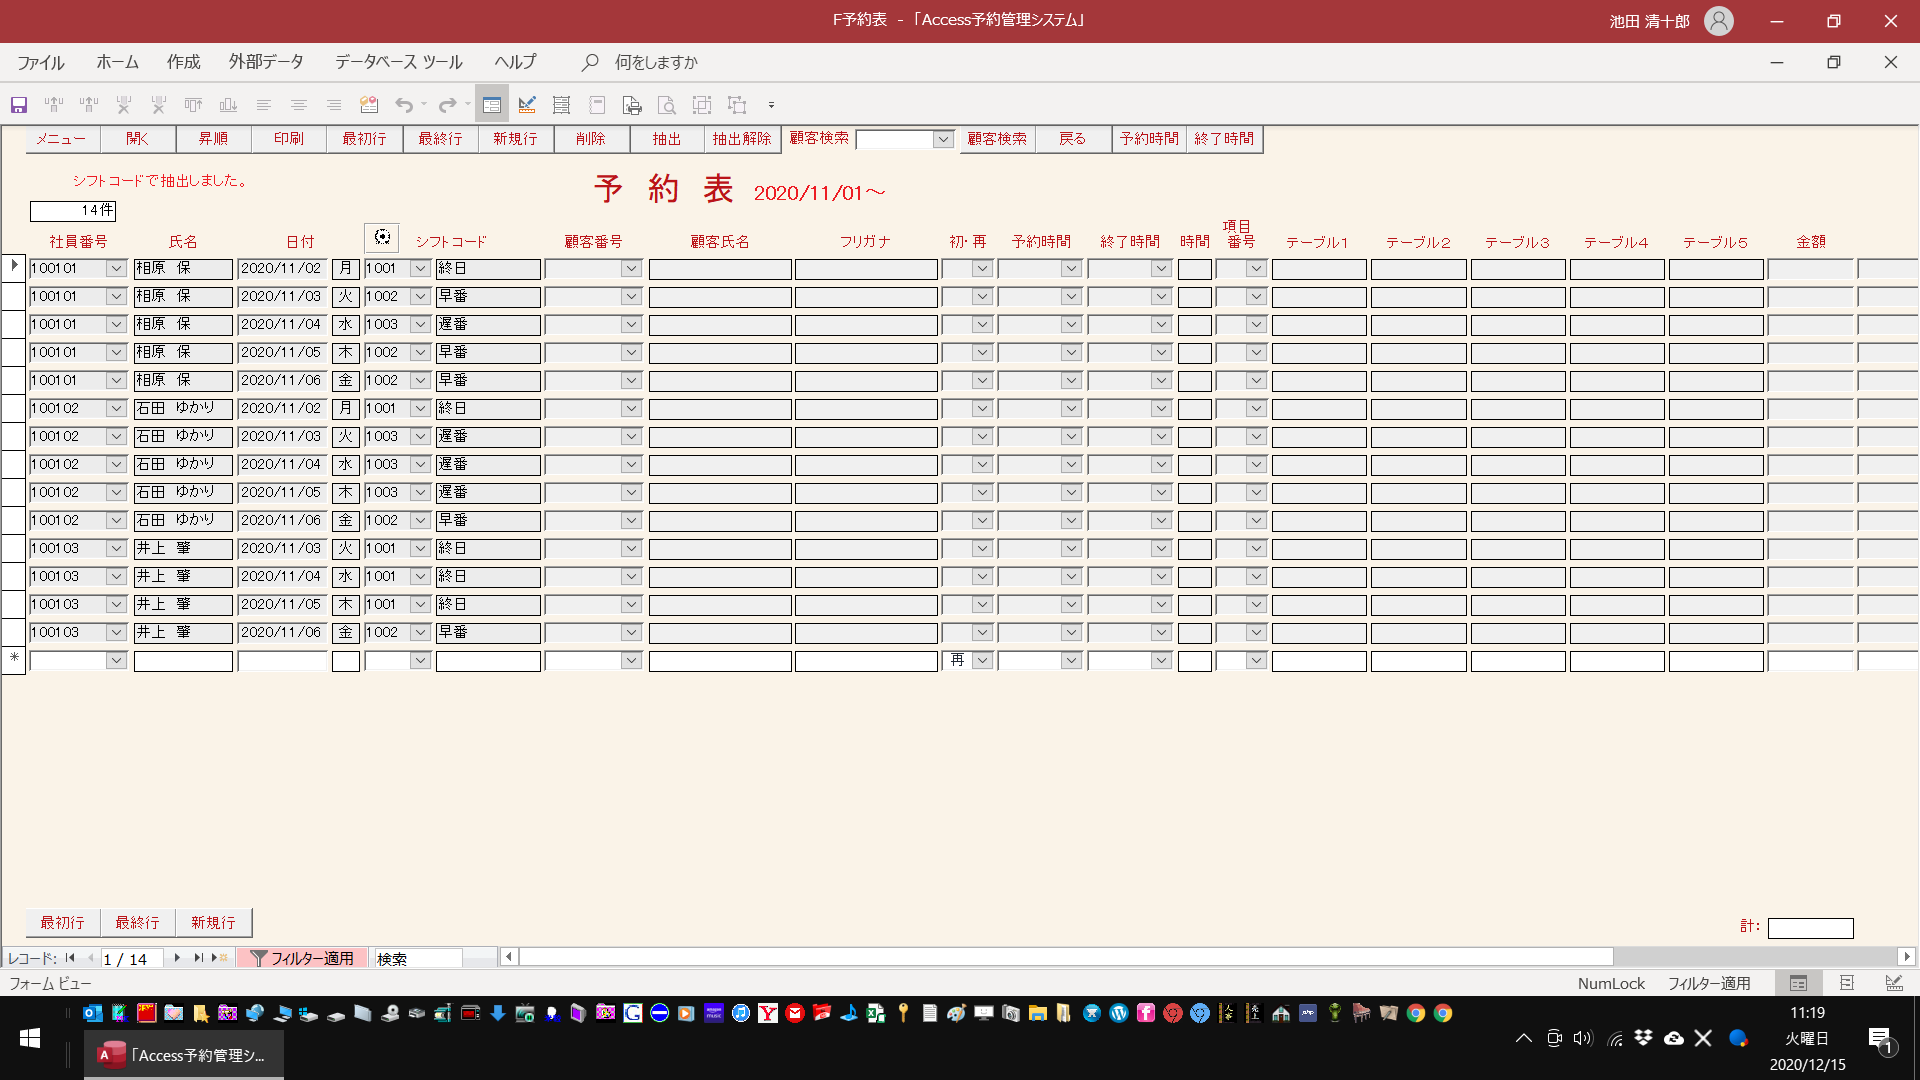Click the next record arrow in the record navigator

click(176, 958)
